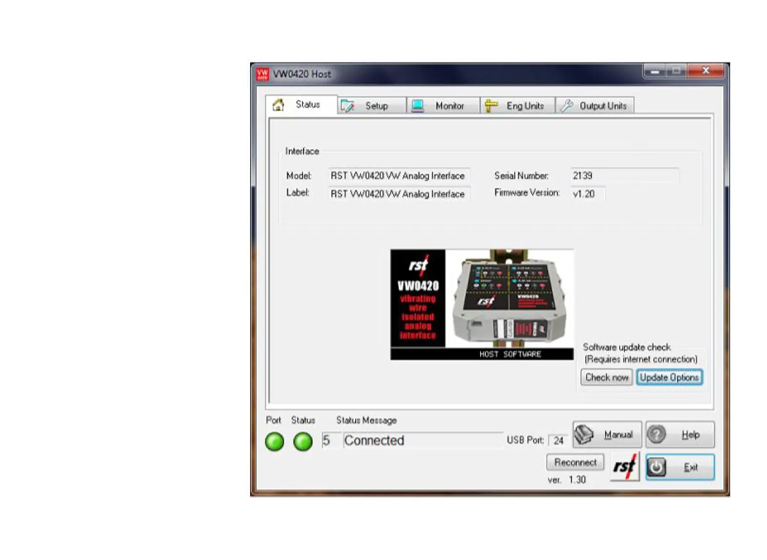Click the Label field
Viewport: 767px width, 560px height.
tap(399, 194)
